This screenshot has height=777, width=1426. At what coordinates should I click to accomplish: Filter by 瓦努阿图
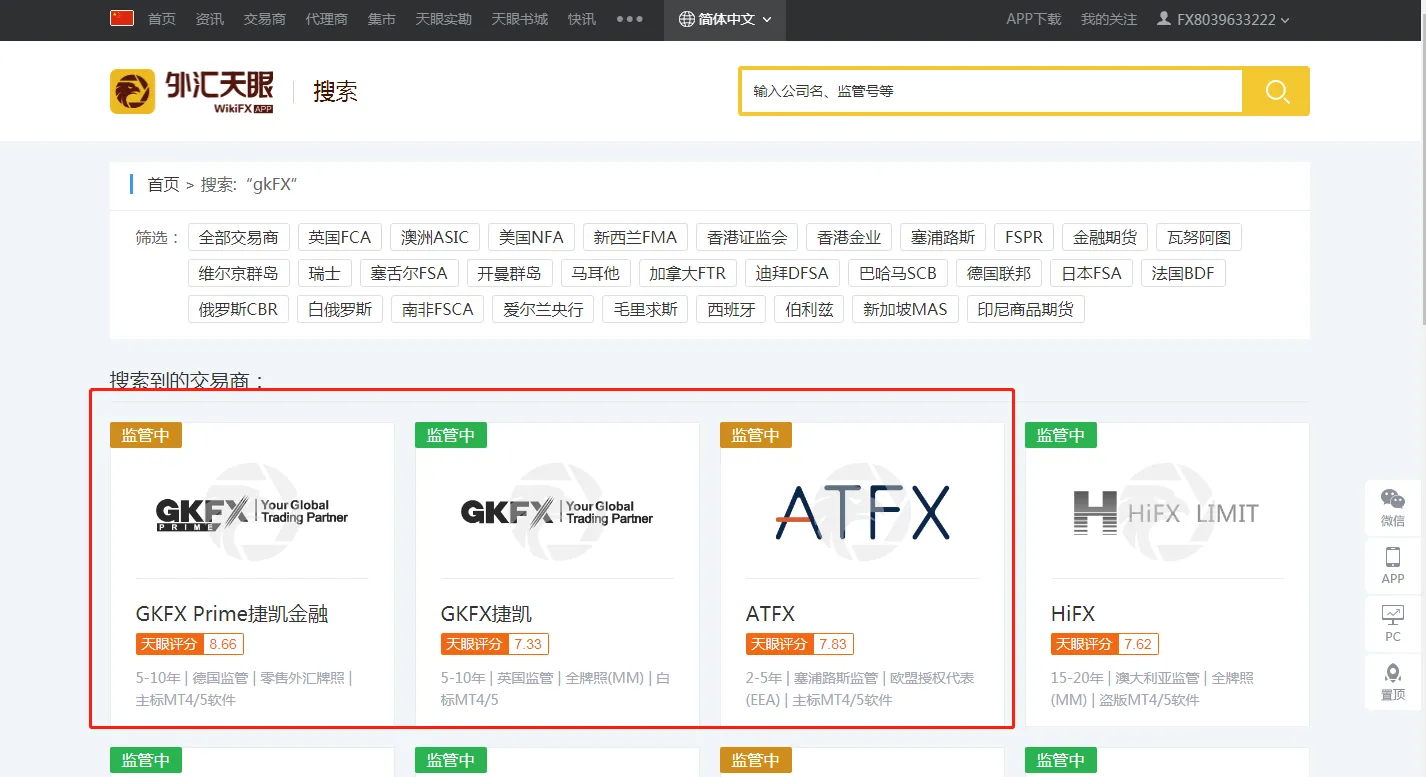click(1199, 237)
